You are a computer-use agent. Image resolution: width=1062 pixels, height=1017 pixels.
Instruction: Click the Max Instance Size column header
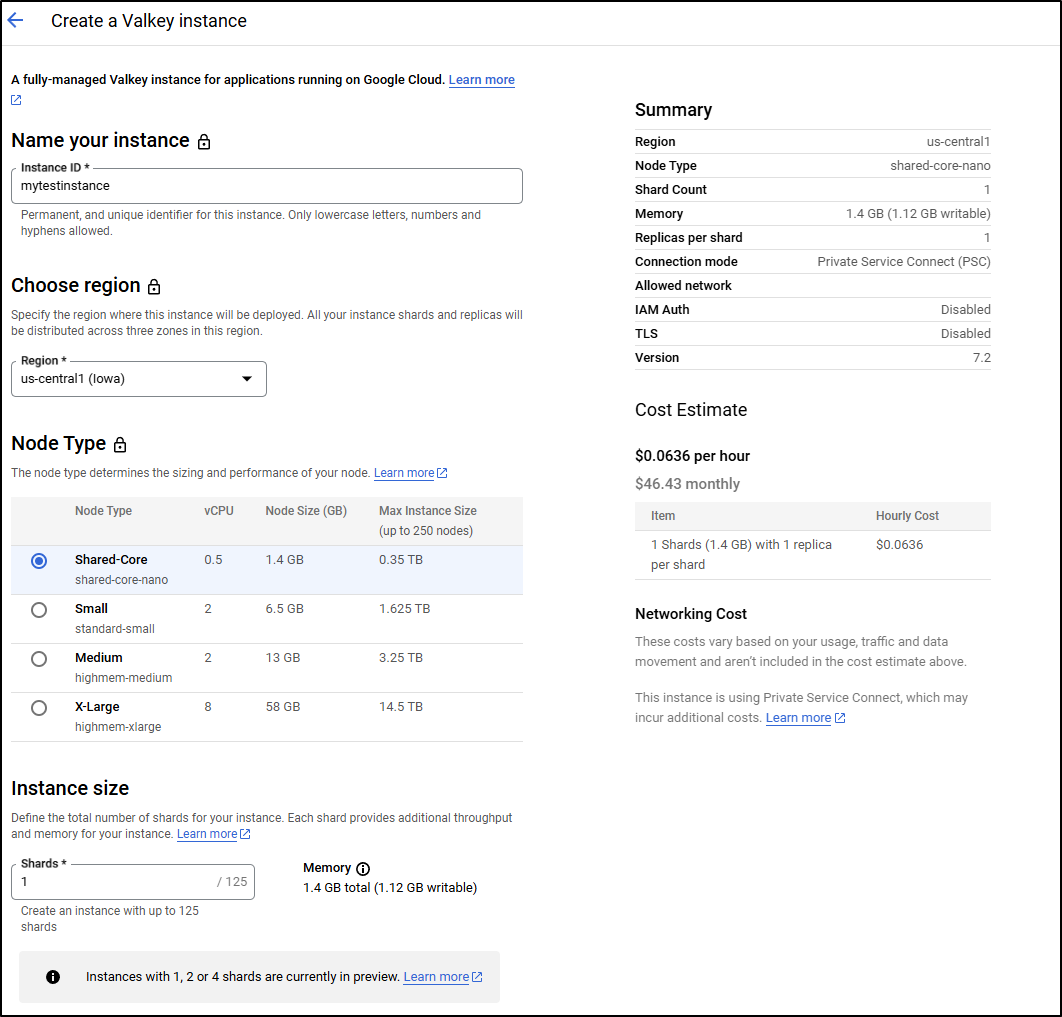pos(427,521)
